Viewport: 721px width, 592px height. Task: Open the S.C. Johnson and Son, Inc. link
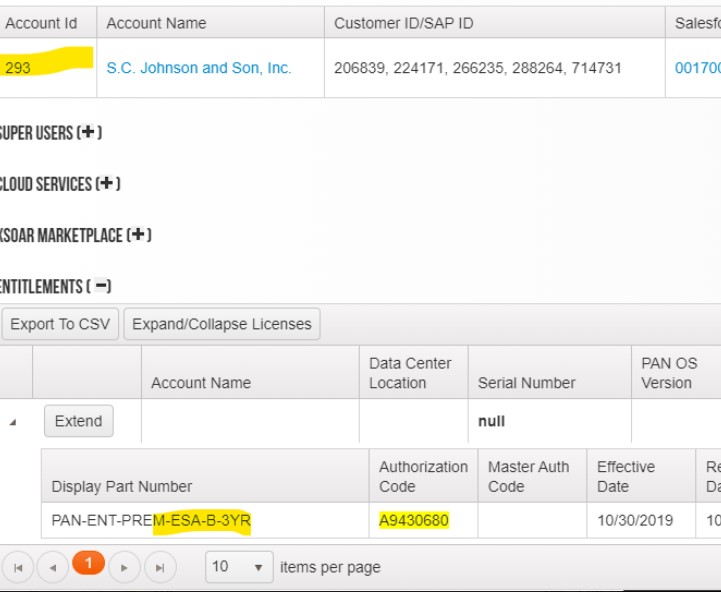tap(199, 68)
